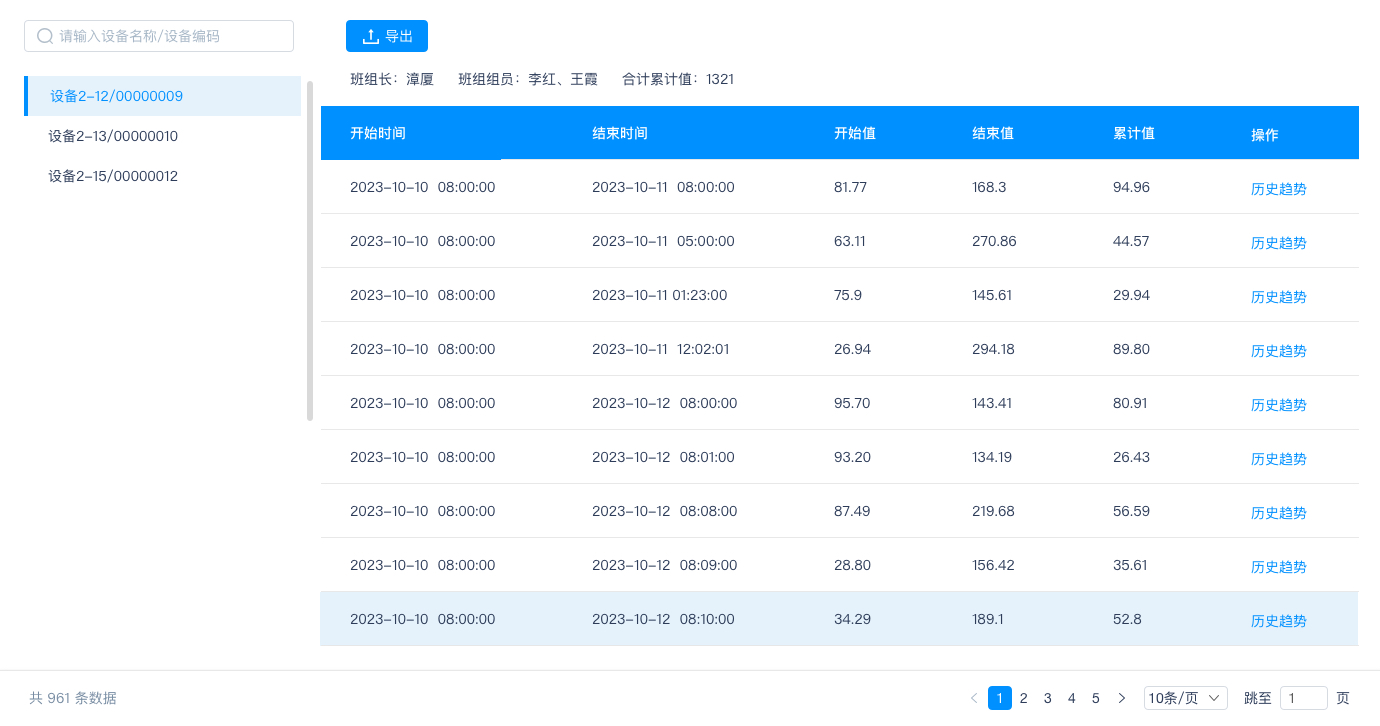Click the export upload icon on 导出 button
Screen dimensions: 1380x726
point(369,35)
